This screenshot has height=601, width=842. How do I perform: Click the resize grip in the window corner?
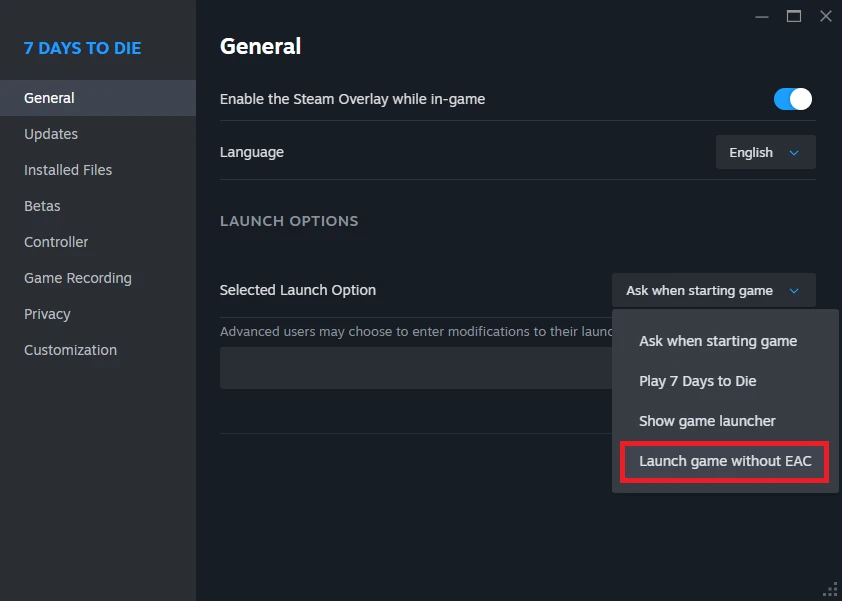(831, 590)
